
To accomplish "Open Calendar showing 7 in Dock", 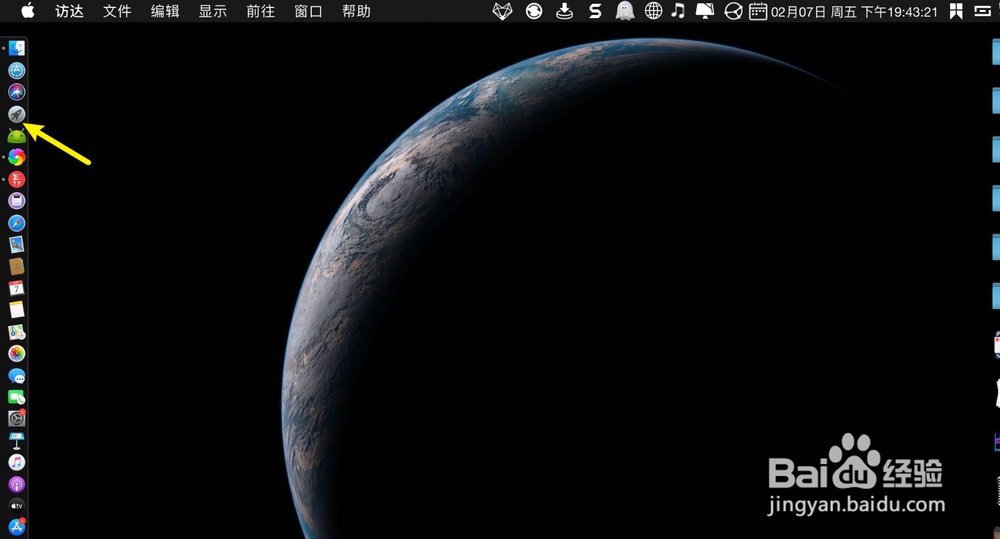I will [17, 288].
